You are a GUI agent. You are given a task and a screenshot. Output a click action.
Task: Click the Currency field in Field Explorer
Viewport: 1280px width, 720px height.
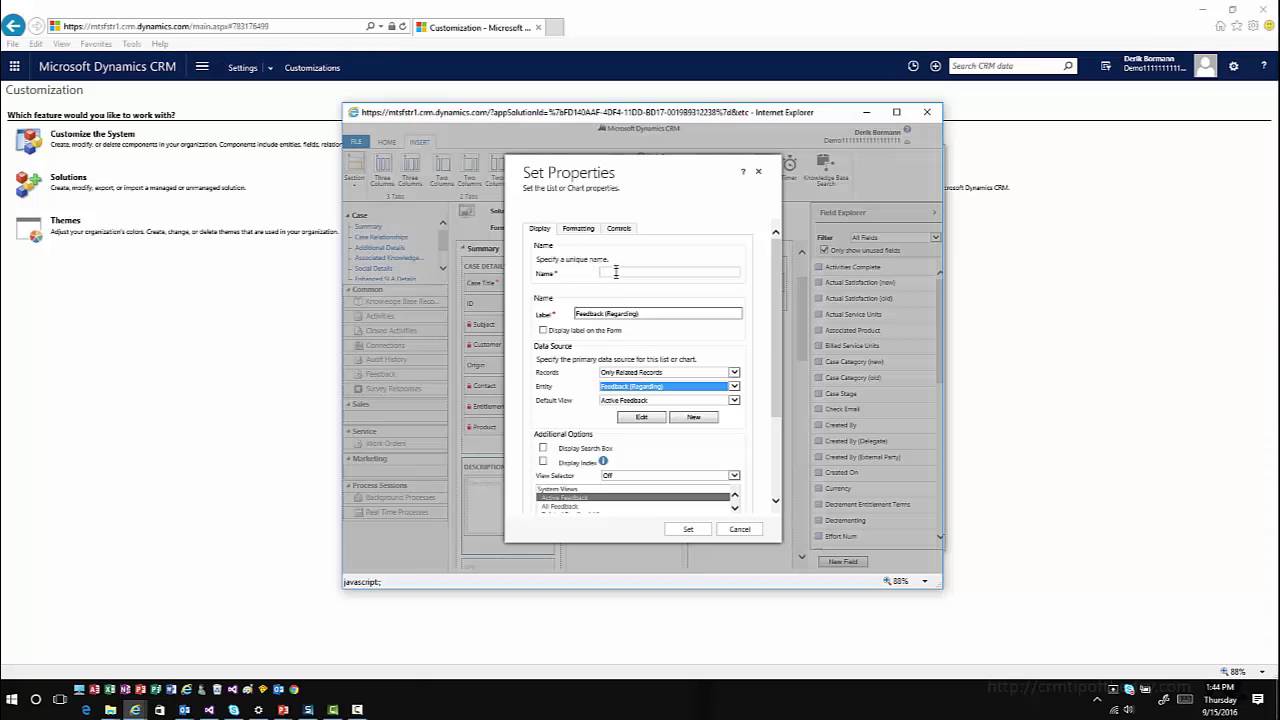837,489
